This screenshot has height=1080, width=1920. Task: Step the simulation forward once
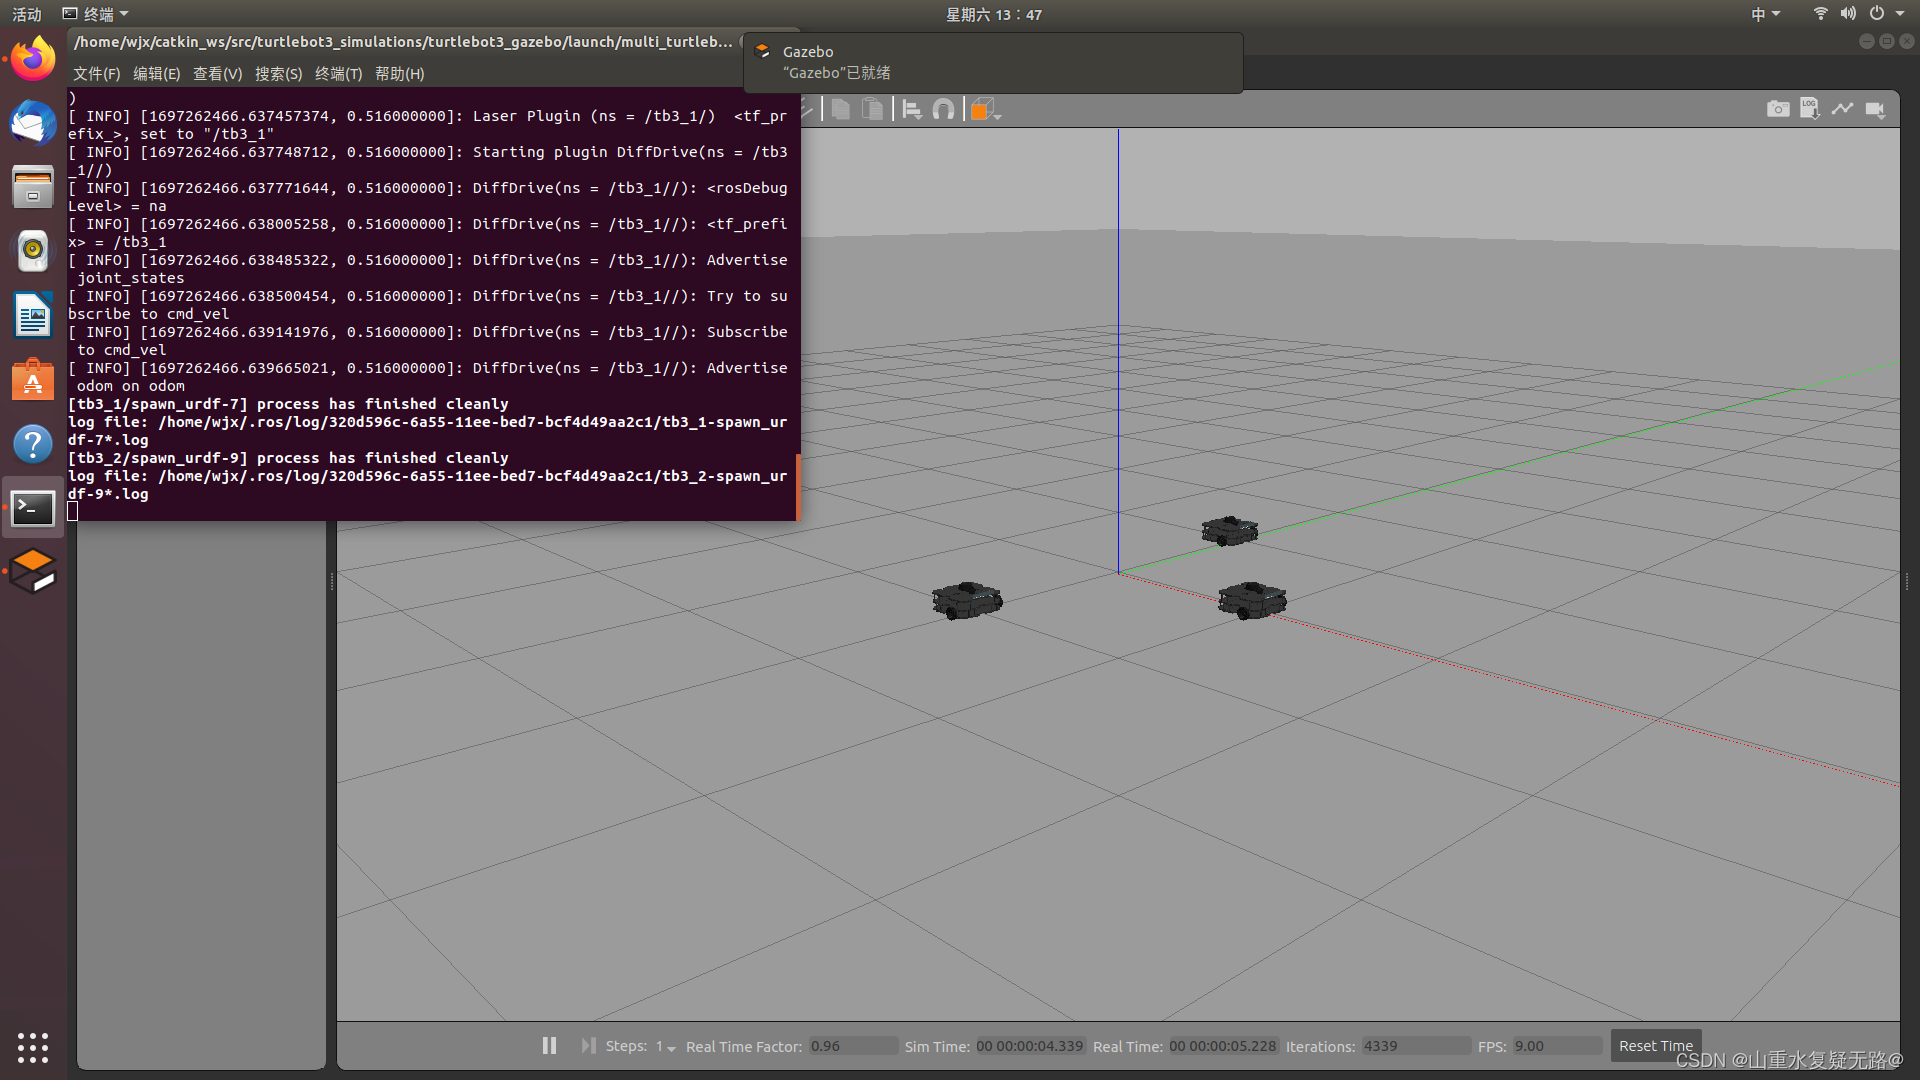click(588, 1045)
